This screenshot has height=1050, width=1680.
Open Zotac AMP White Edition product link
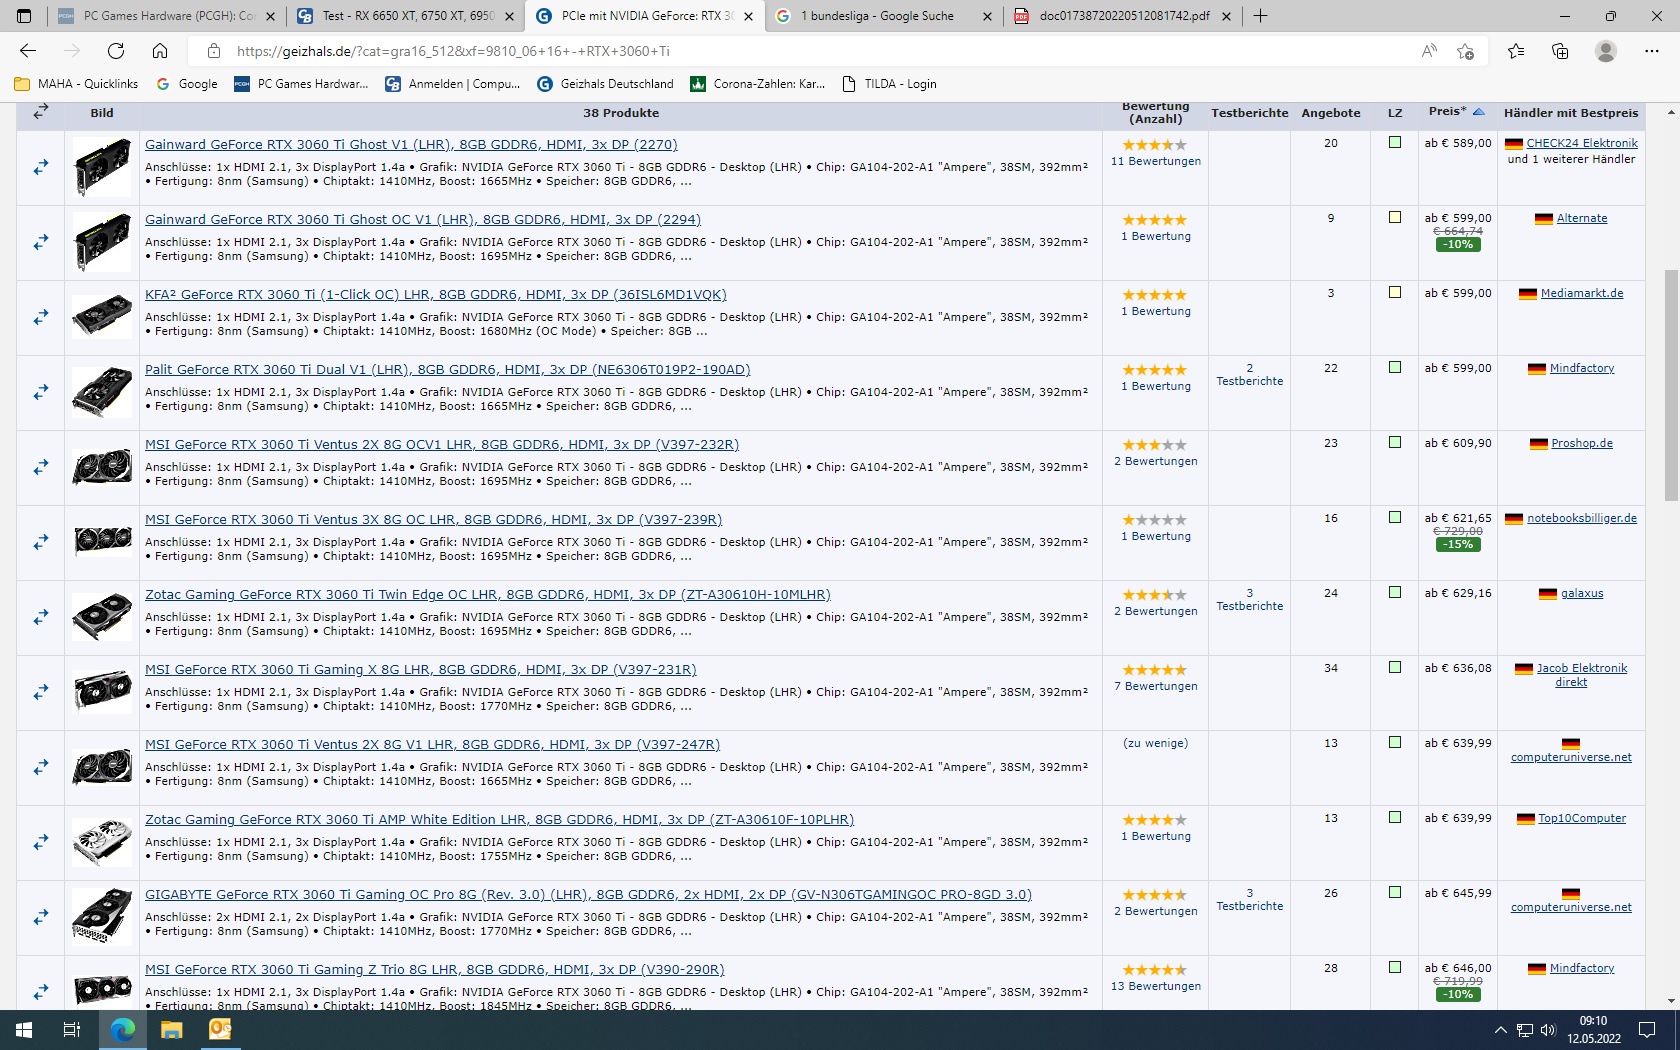(x=499, y=819)
